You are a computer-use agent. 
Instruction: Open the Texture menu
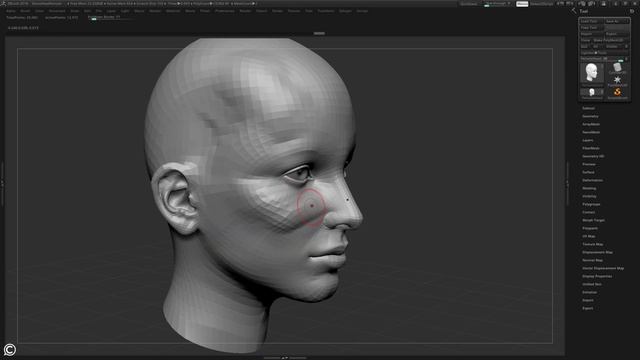(294, 11)
